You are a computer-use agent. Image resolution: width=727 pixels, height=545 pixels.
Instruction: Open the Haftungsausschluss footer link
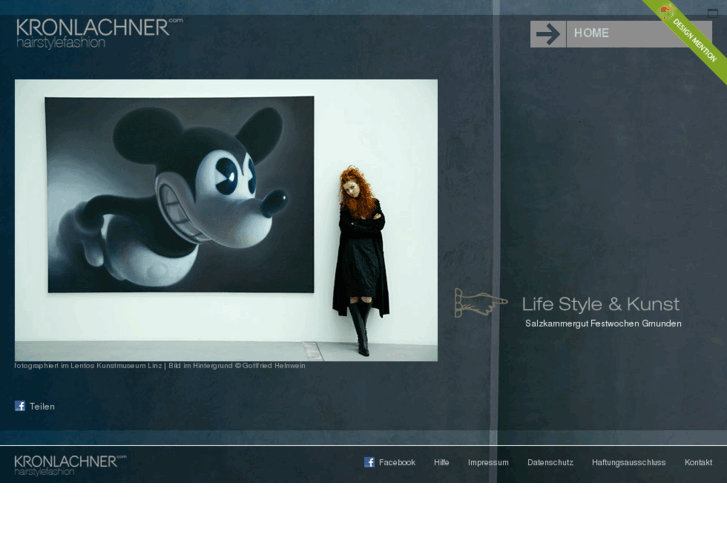coord(629,462)
